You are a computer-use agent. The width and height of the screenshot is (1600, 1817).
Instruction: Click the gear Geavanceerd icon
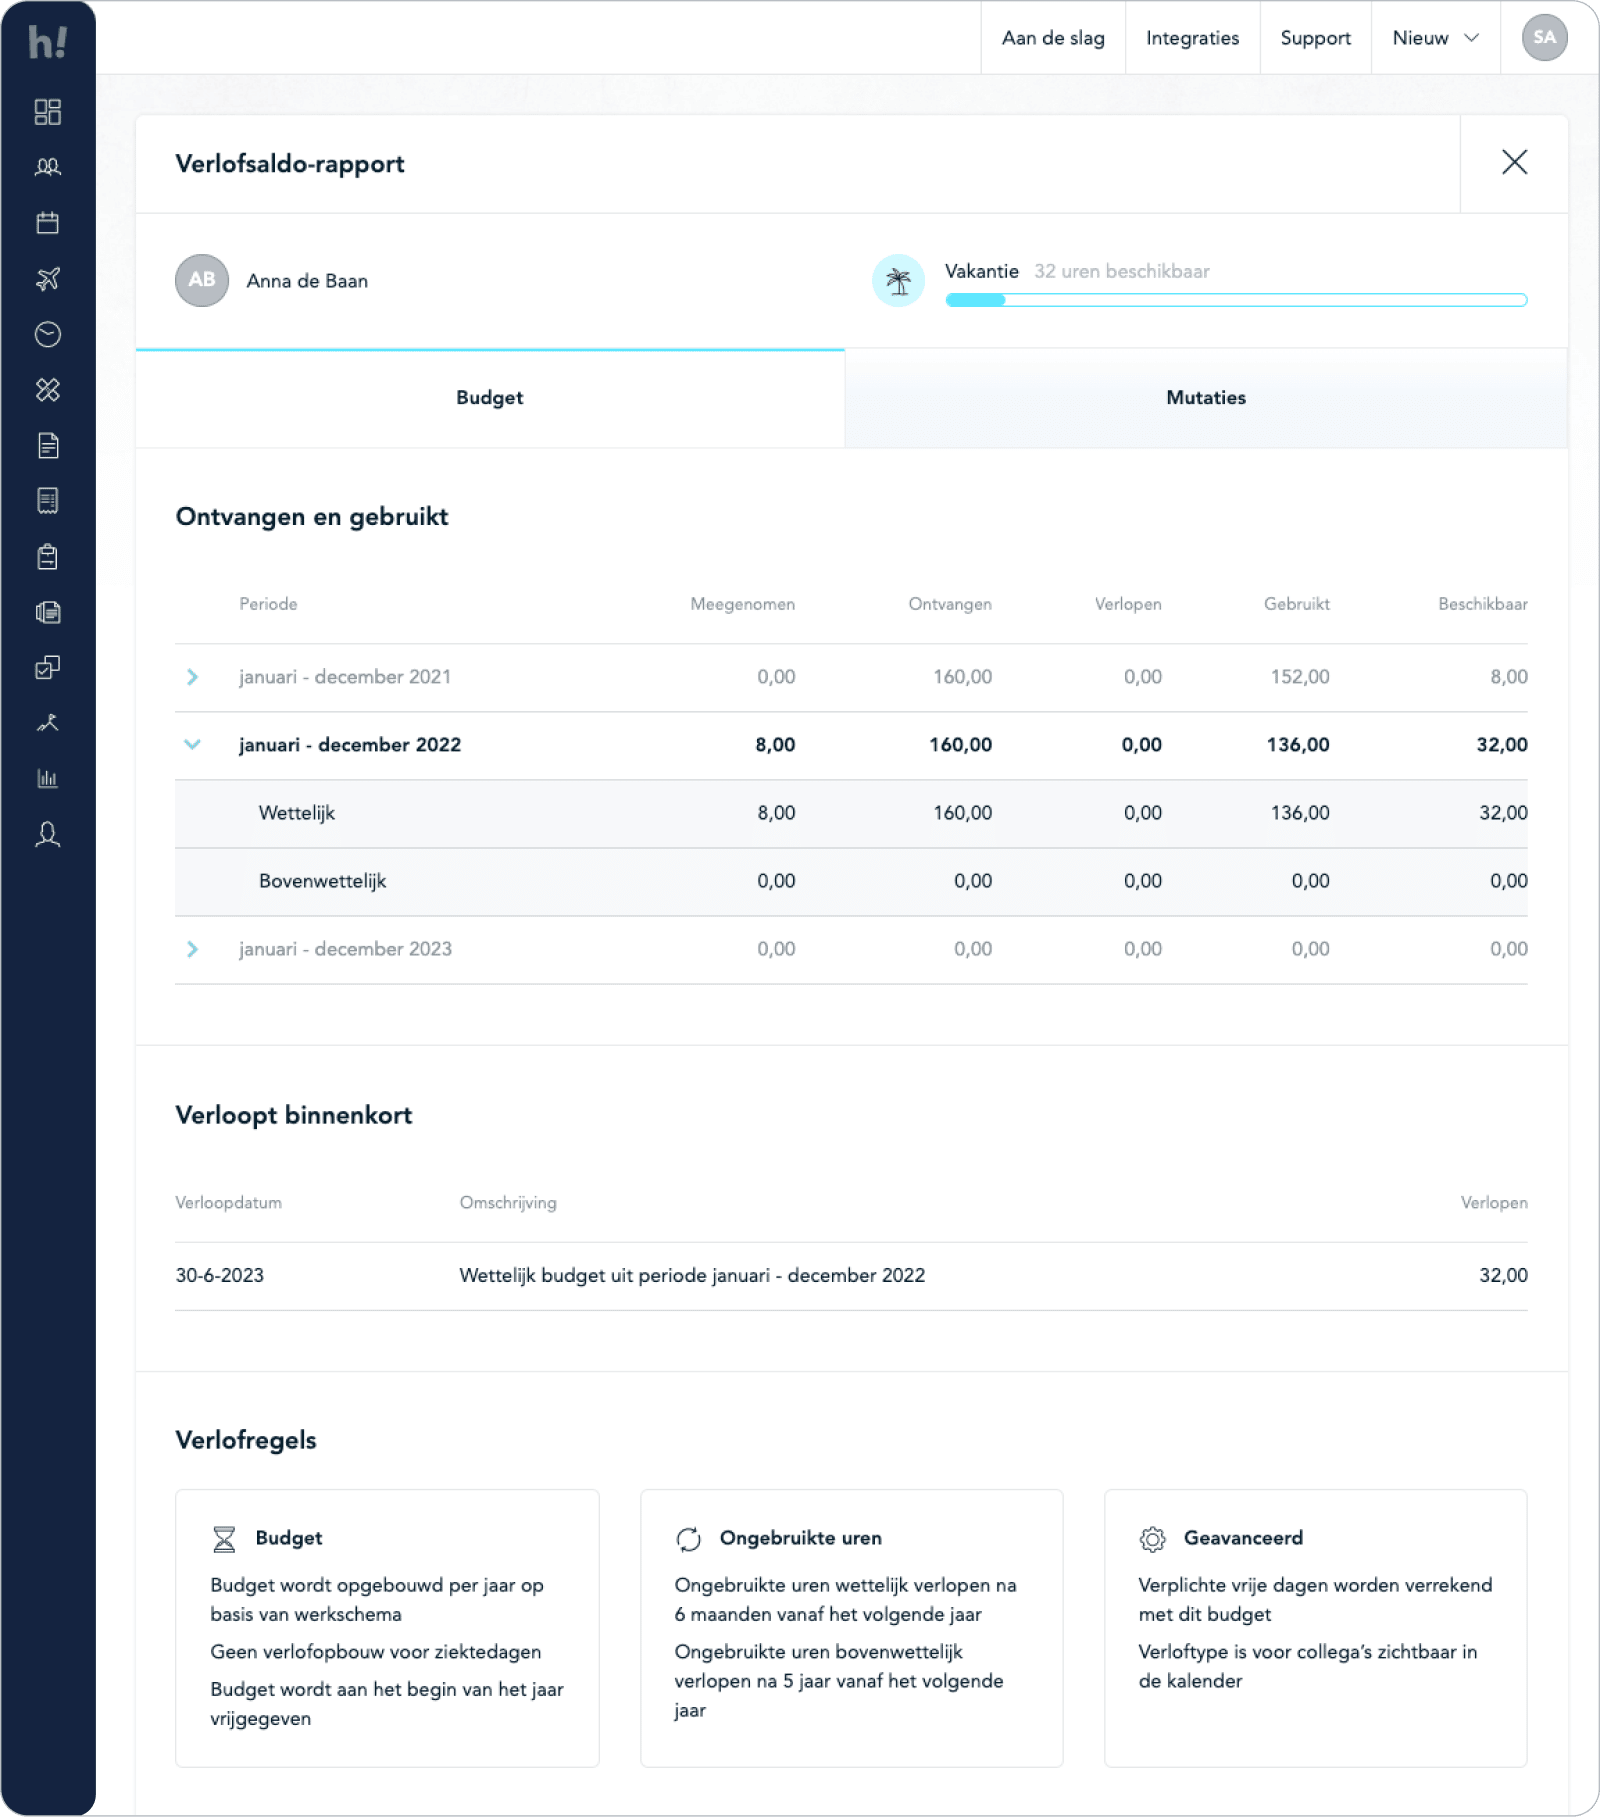click(x=1153, y=1539)
